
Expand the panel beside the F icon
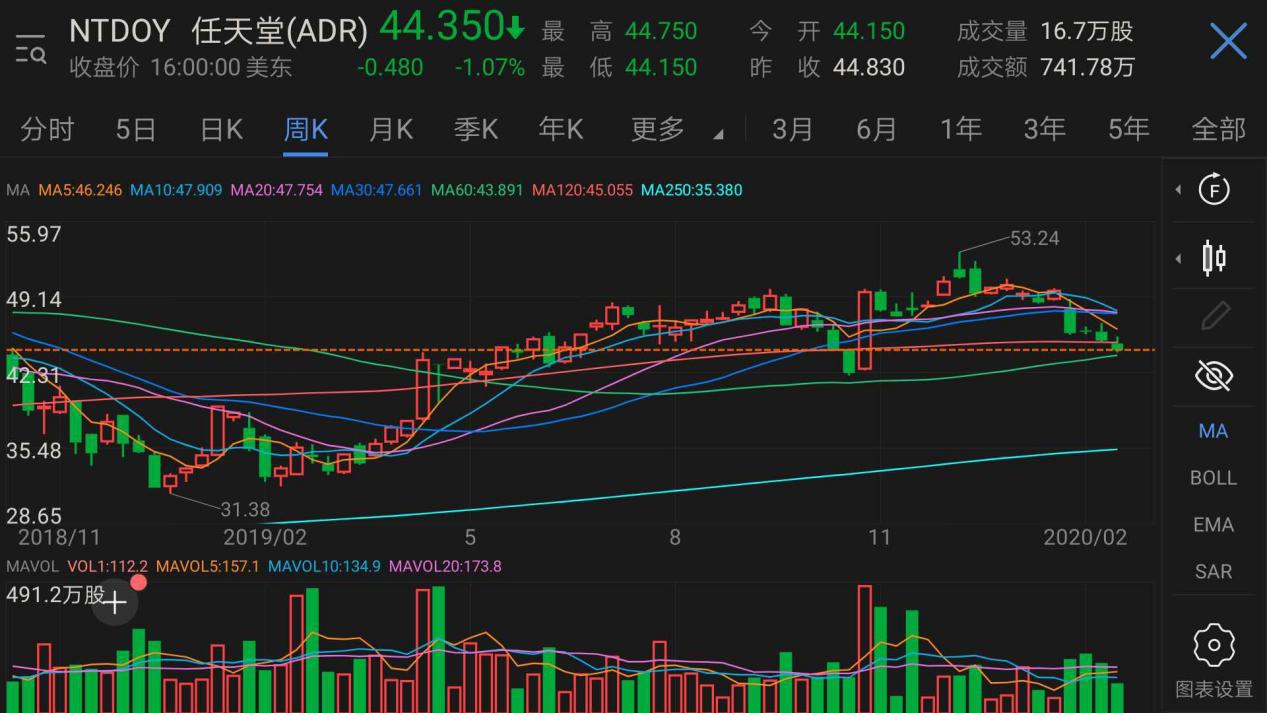pos(1176,190)
